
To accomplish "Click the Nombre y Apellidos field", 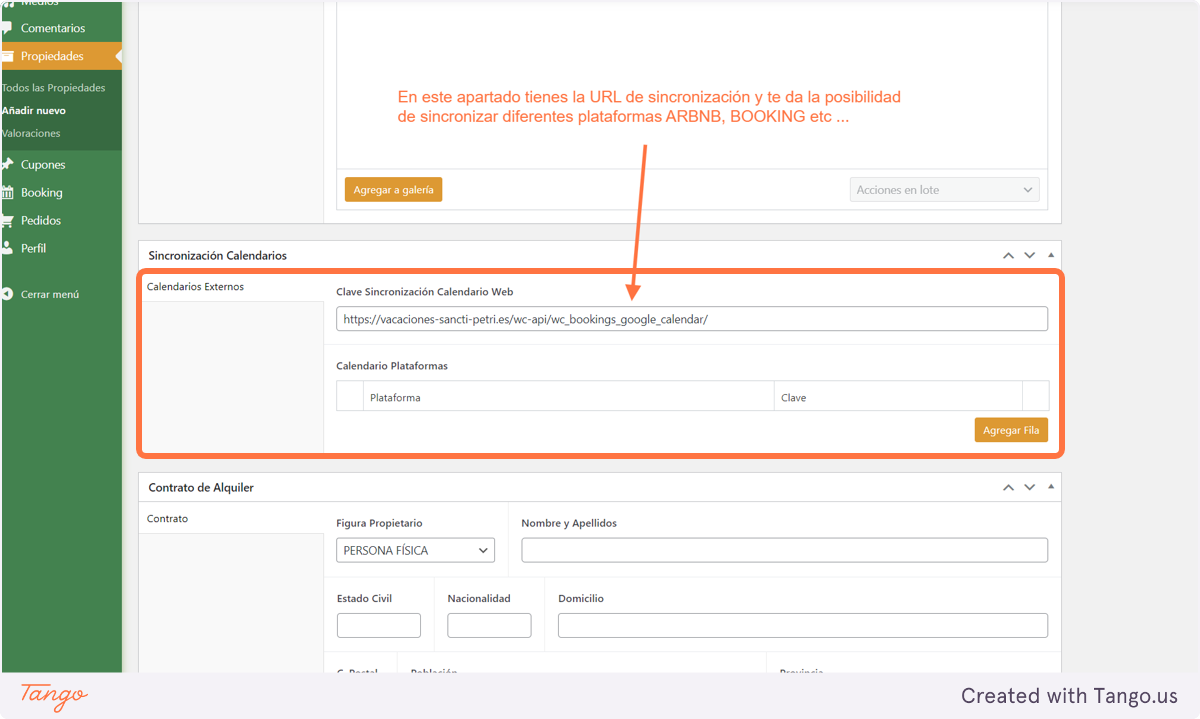I will click(x=785, y=550).
